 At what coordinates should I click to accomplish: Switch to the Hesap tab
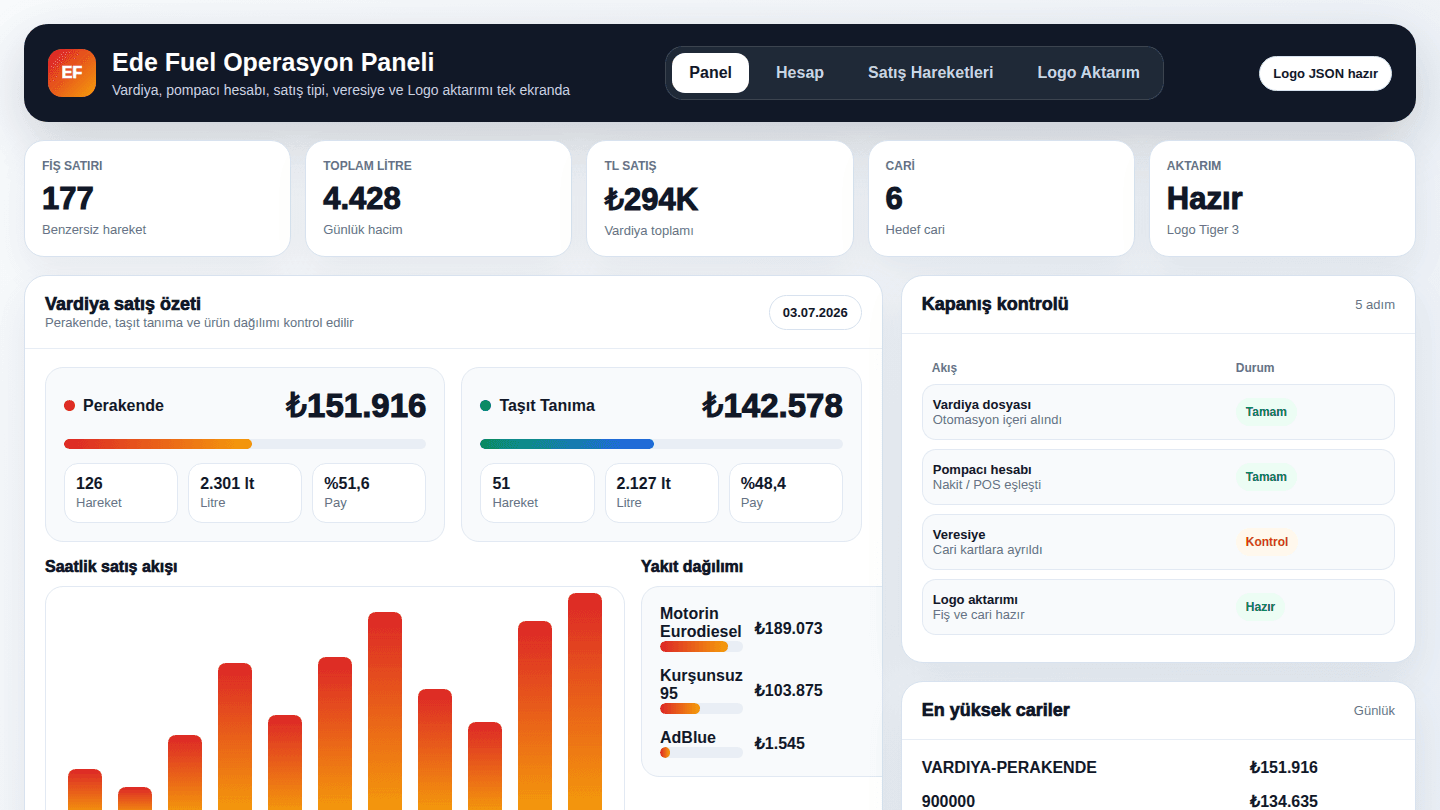tap(800, 73)
